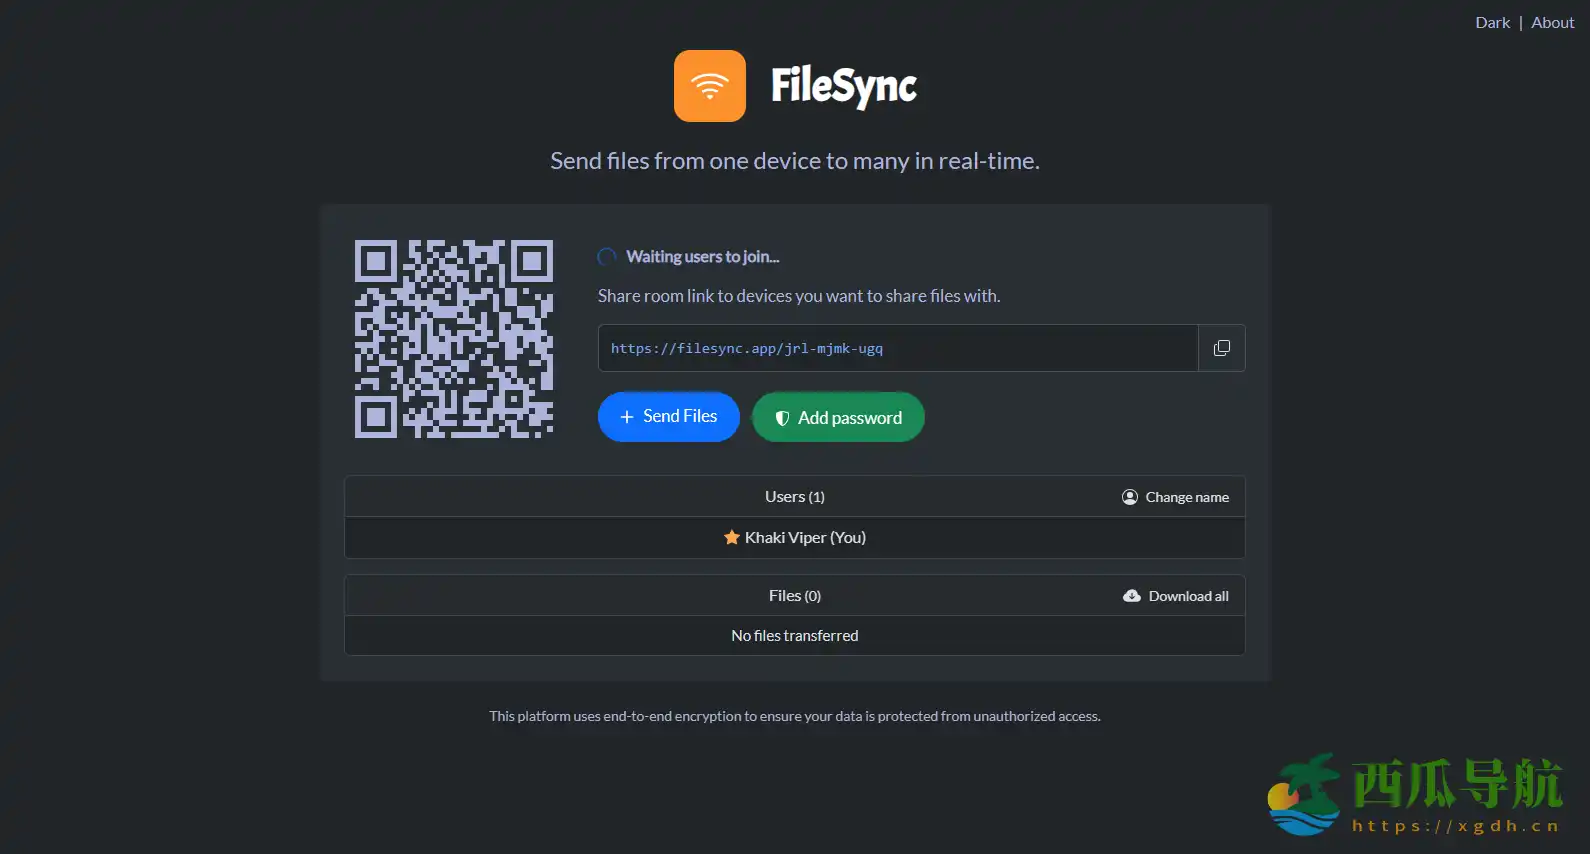
Task: Select the Files (0) header
Action: pyautogui.click(x=794, y=596)
